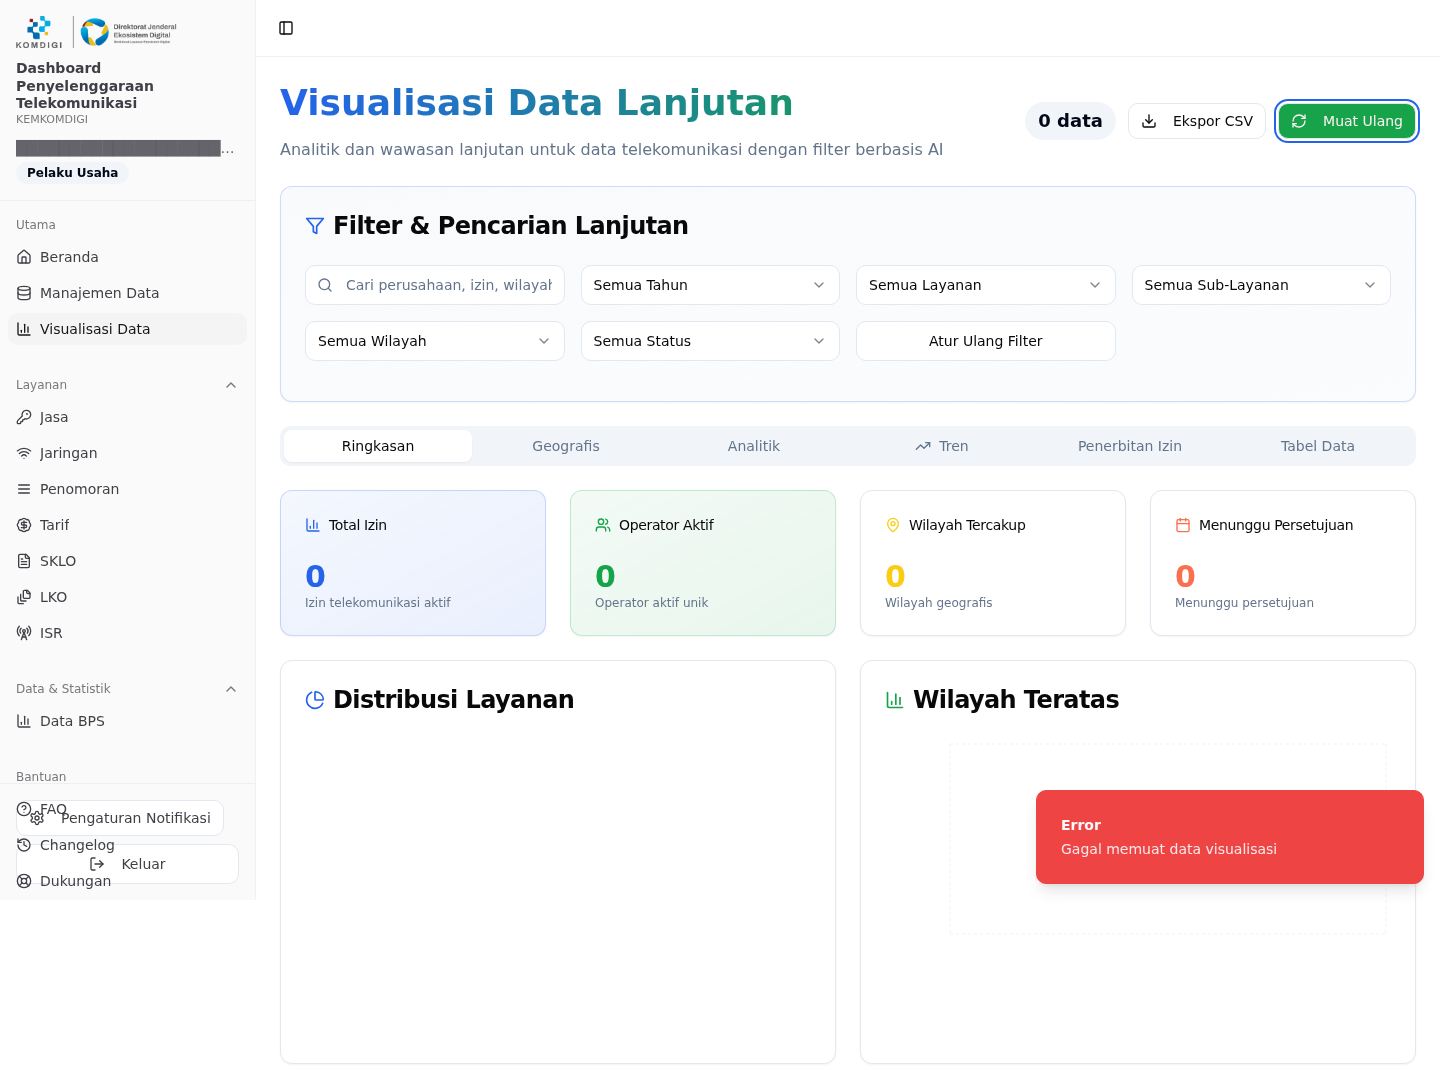Toggle the sidebar panel icon
1440x1088 pixels.
pos(286,28)
